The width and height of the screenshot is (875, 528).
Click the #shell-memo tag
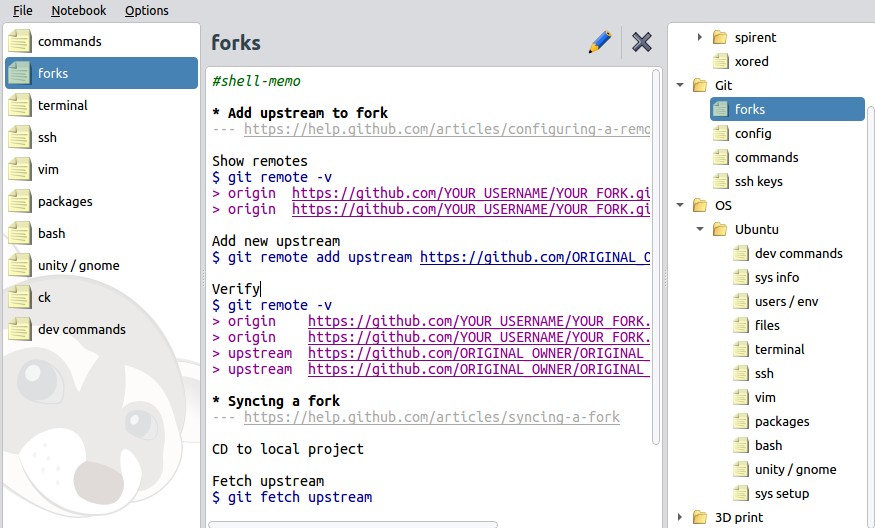click(256, 81)
